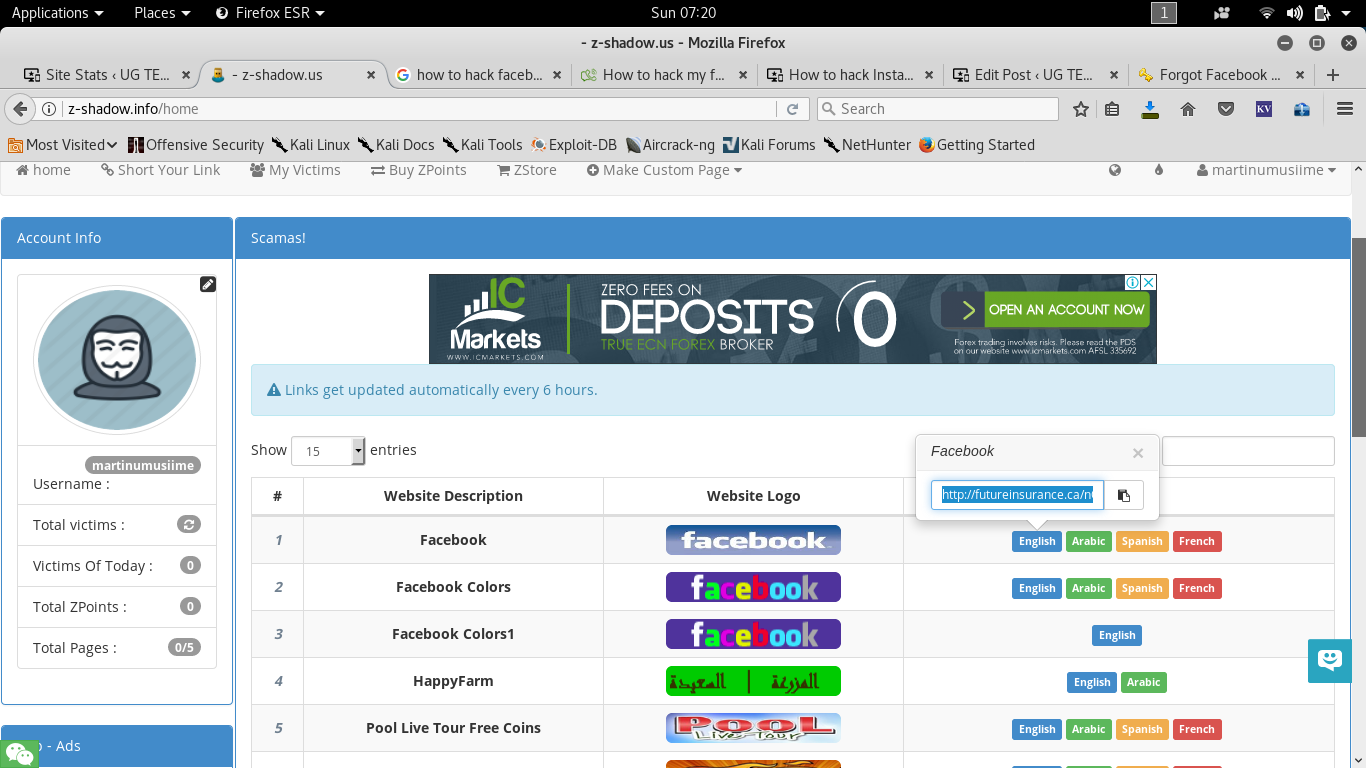Close the Facebook link popover

1138,453
